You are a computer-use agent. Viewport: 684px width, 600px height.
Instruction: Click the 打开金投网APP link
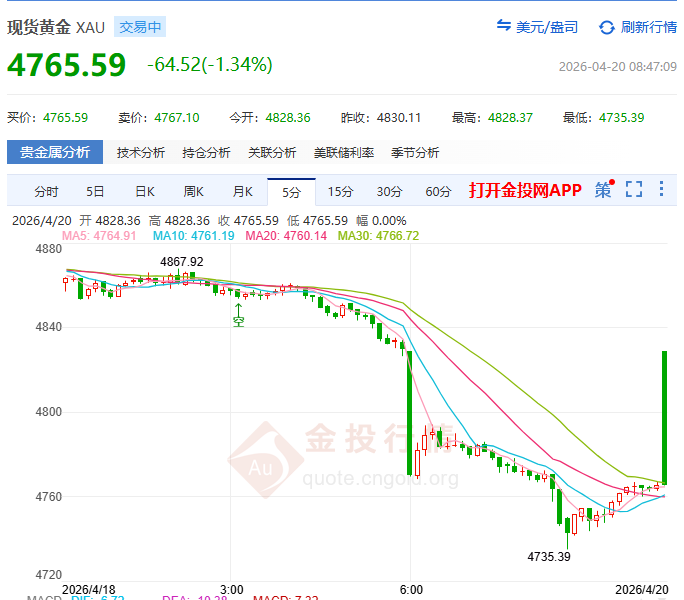click(525, 190)
